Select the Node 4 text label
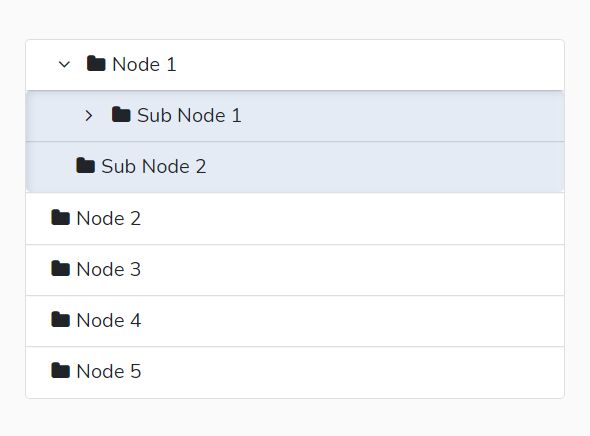The width and height of the screenshot is (590, 436). click(109, 321)
